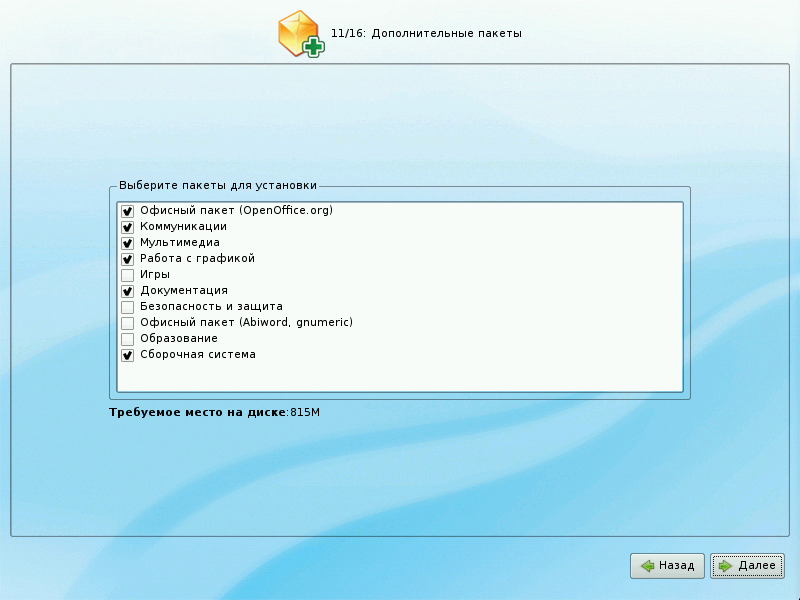Check the Безопасность и защита checkbox

pos(127,307)
